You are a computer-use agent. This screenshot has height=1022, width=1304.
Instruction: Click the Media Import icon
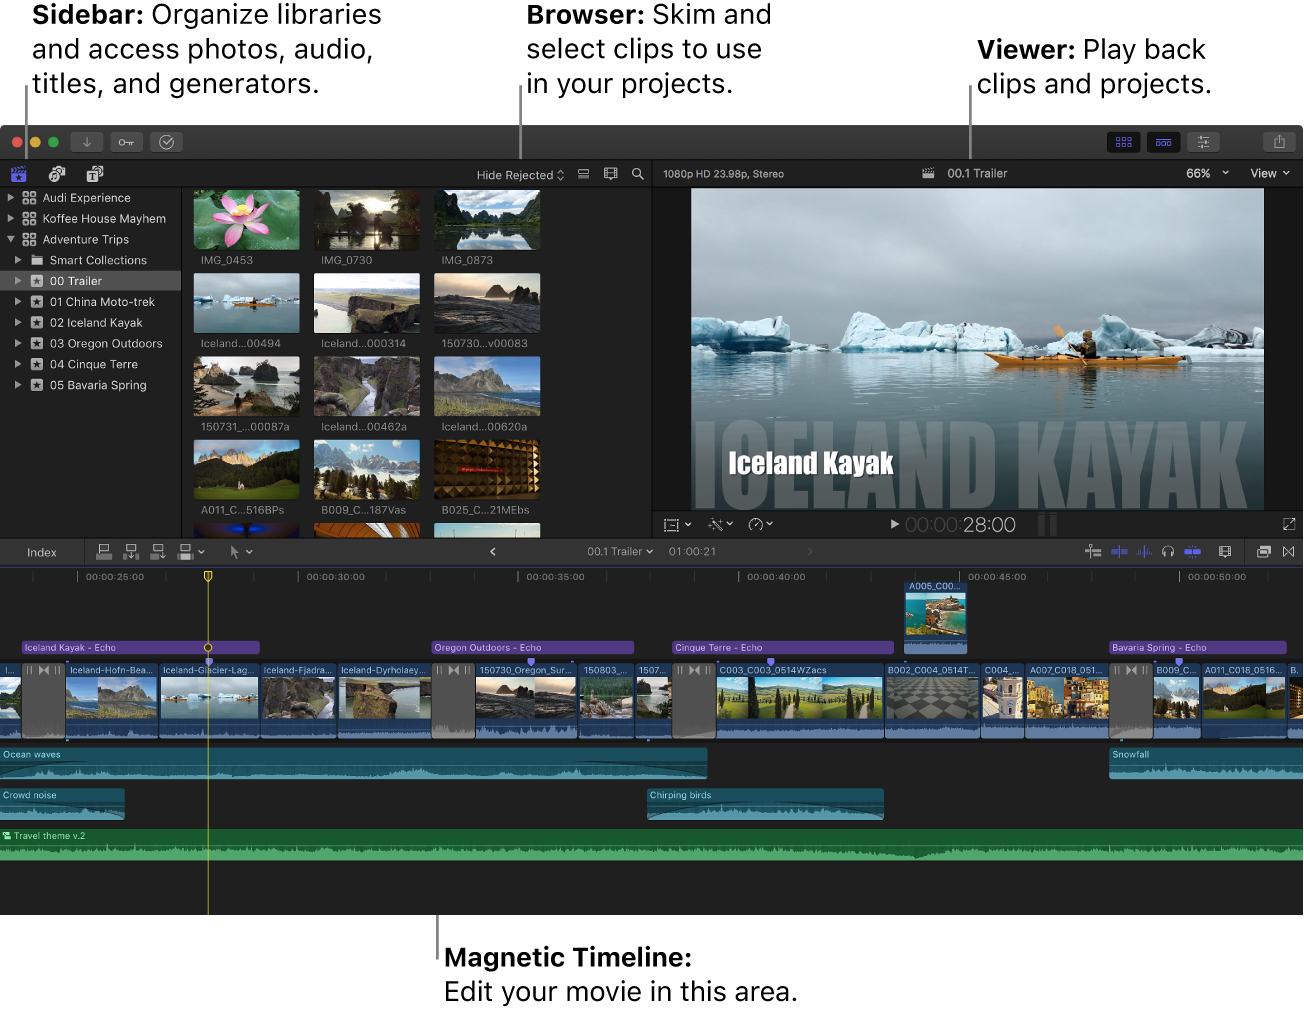tap(86, 141)
